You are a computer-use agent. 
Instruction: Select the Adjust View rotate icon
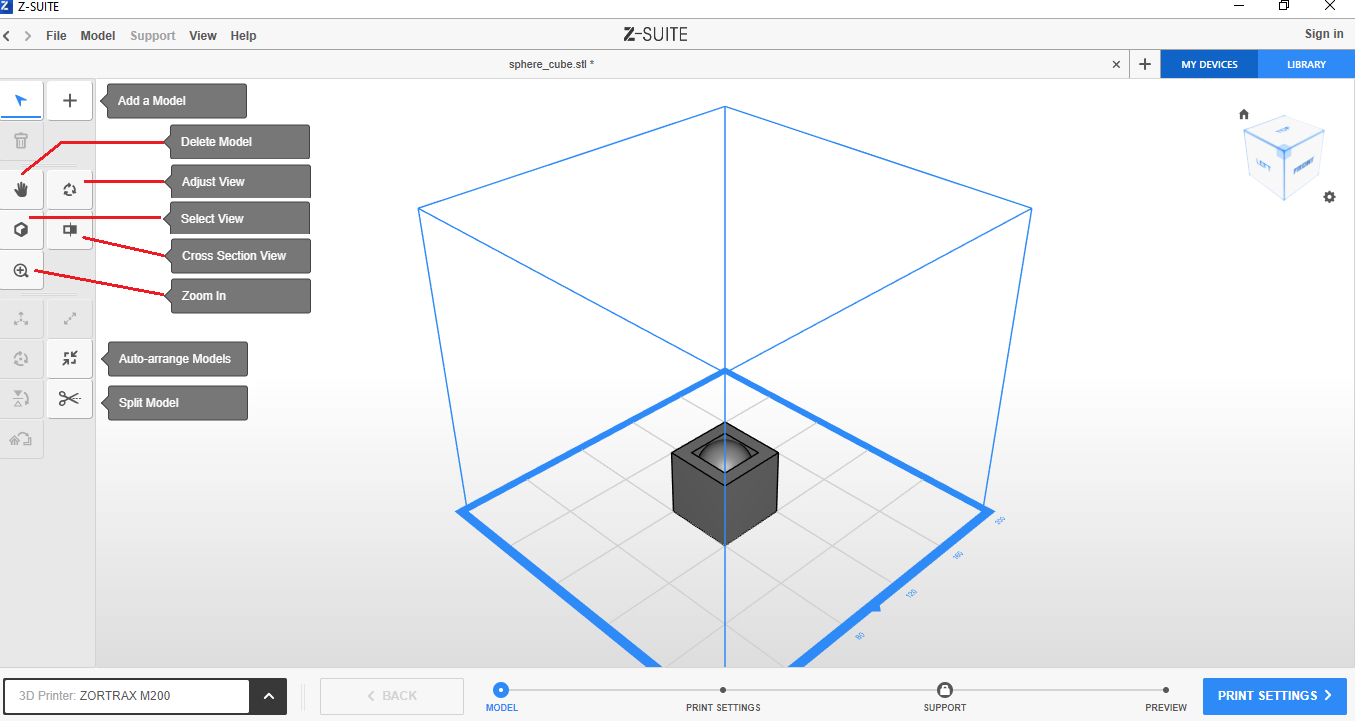coord(70,189)
